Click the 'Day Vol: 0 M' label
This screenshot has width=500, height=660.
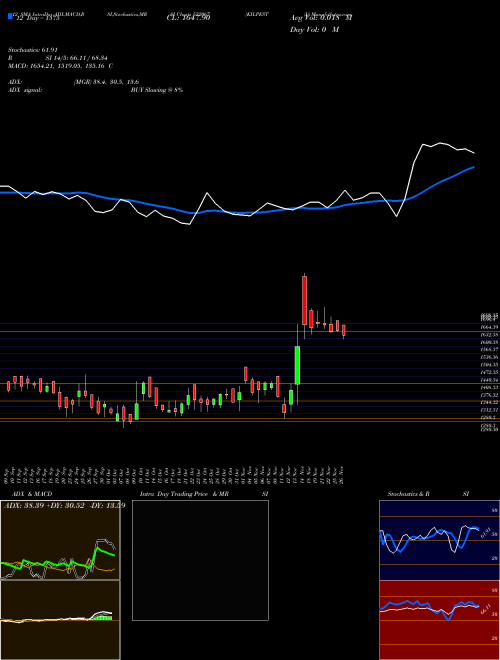click(314, 30)
